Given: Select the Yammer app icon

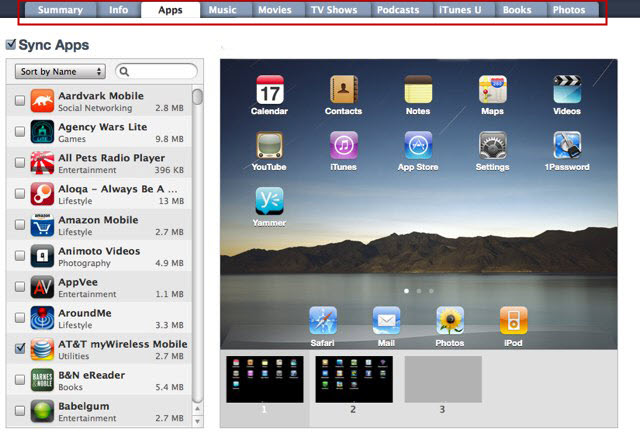Looking at the screenshot, I should click(x=269, y=201).
